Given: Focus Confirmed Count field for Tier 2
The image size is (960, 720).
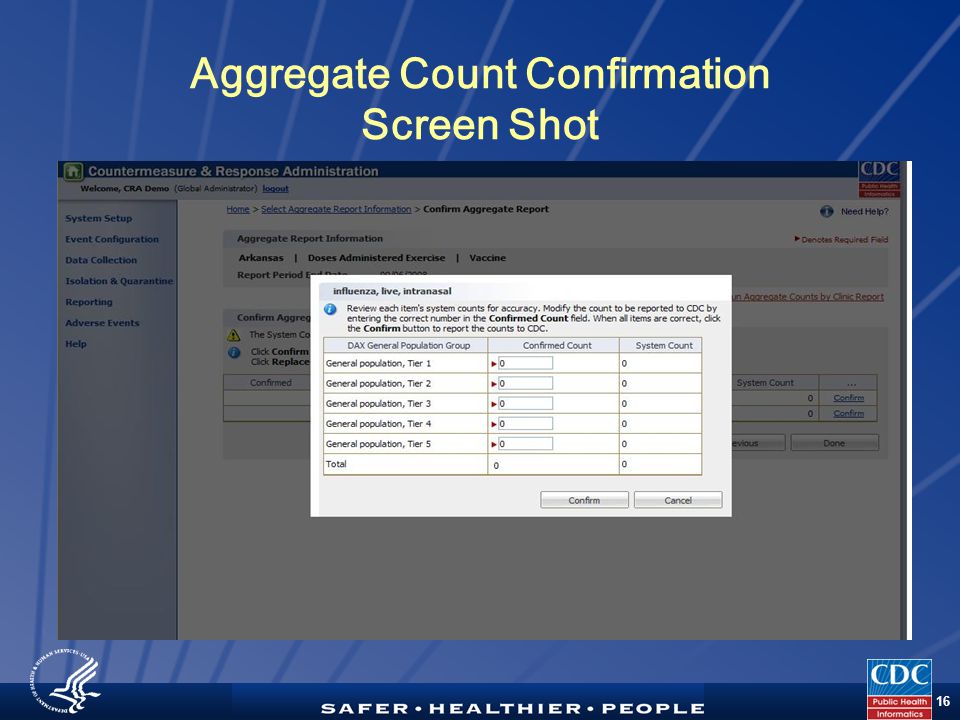Looking at the screenshot, I should point(525,383).
